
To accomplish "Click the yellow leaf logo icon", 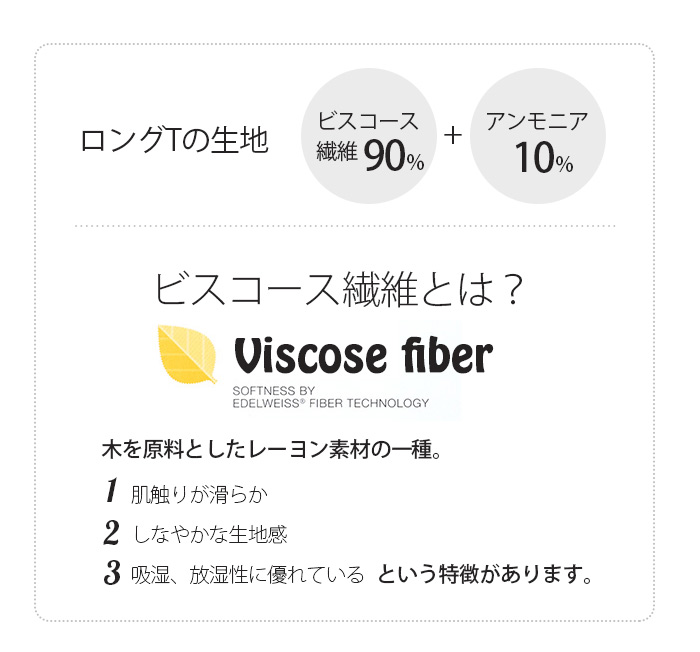I will tap(188, 355).
